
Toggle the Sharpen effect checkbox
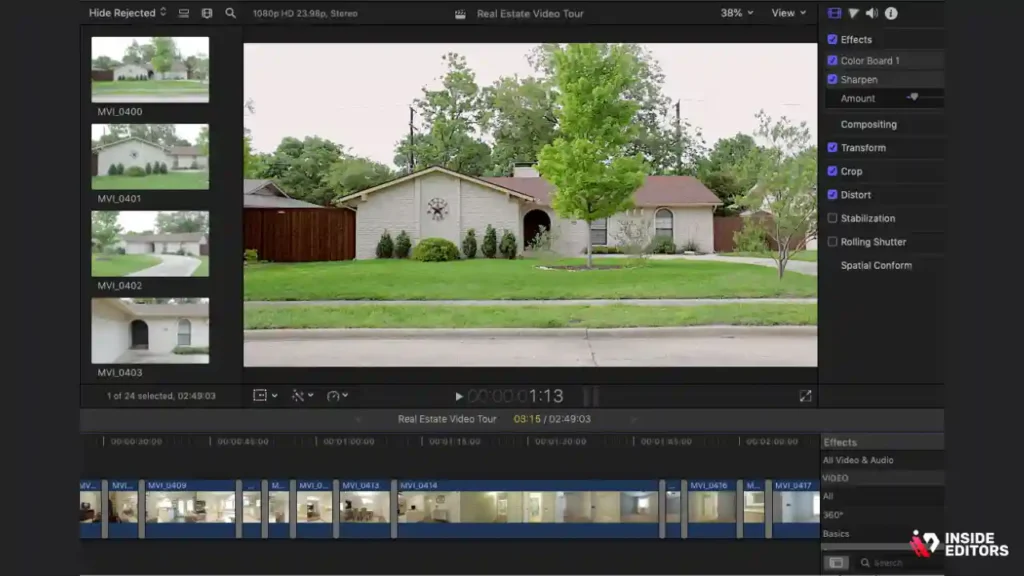(x=832, y=79)
